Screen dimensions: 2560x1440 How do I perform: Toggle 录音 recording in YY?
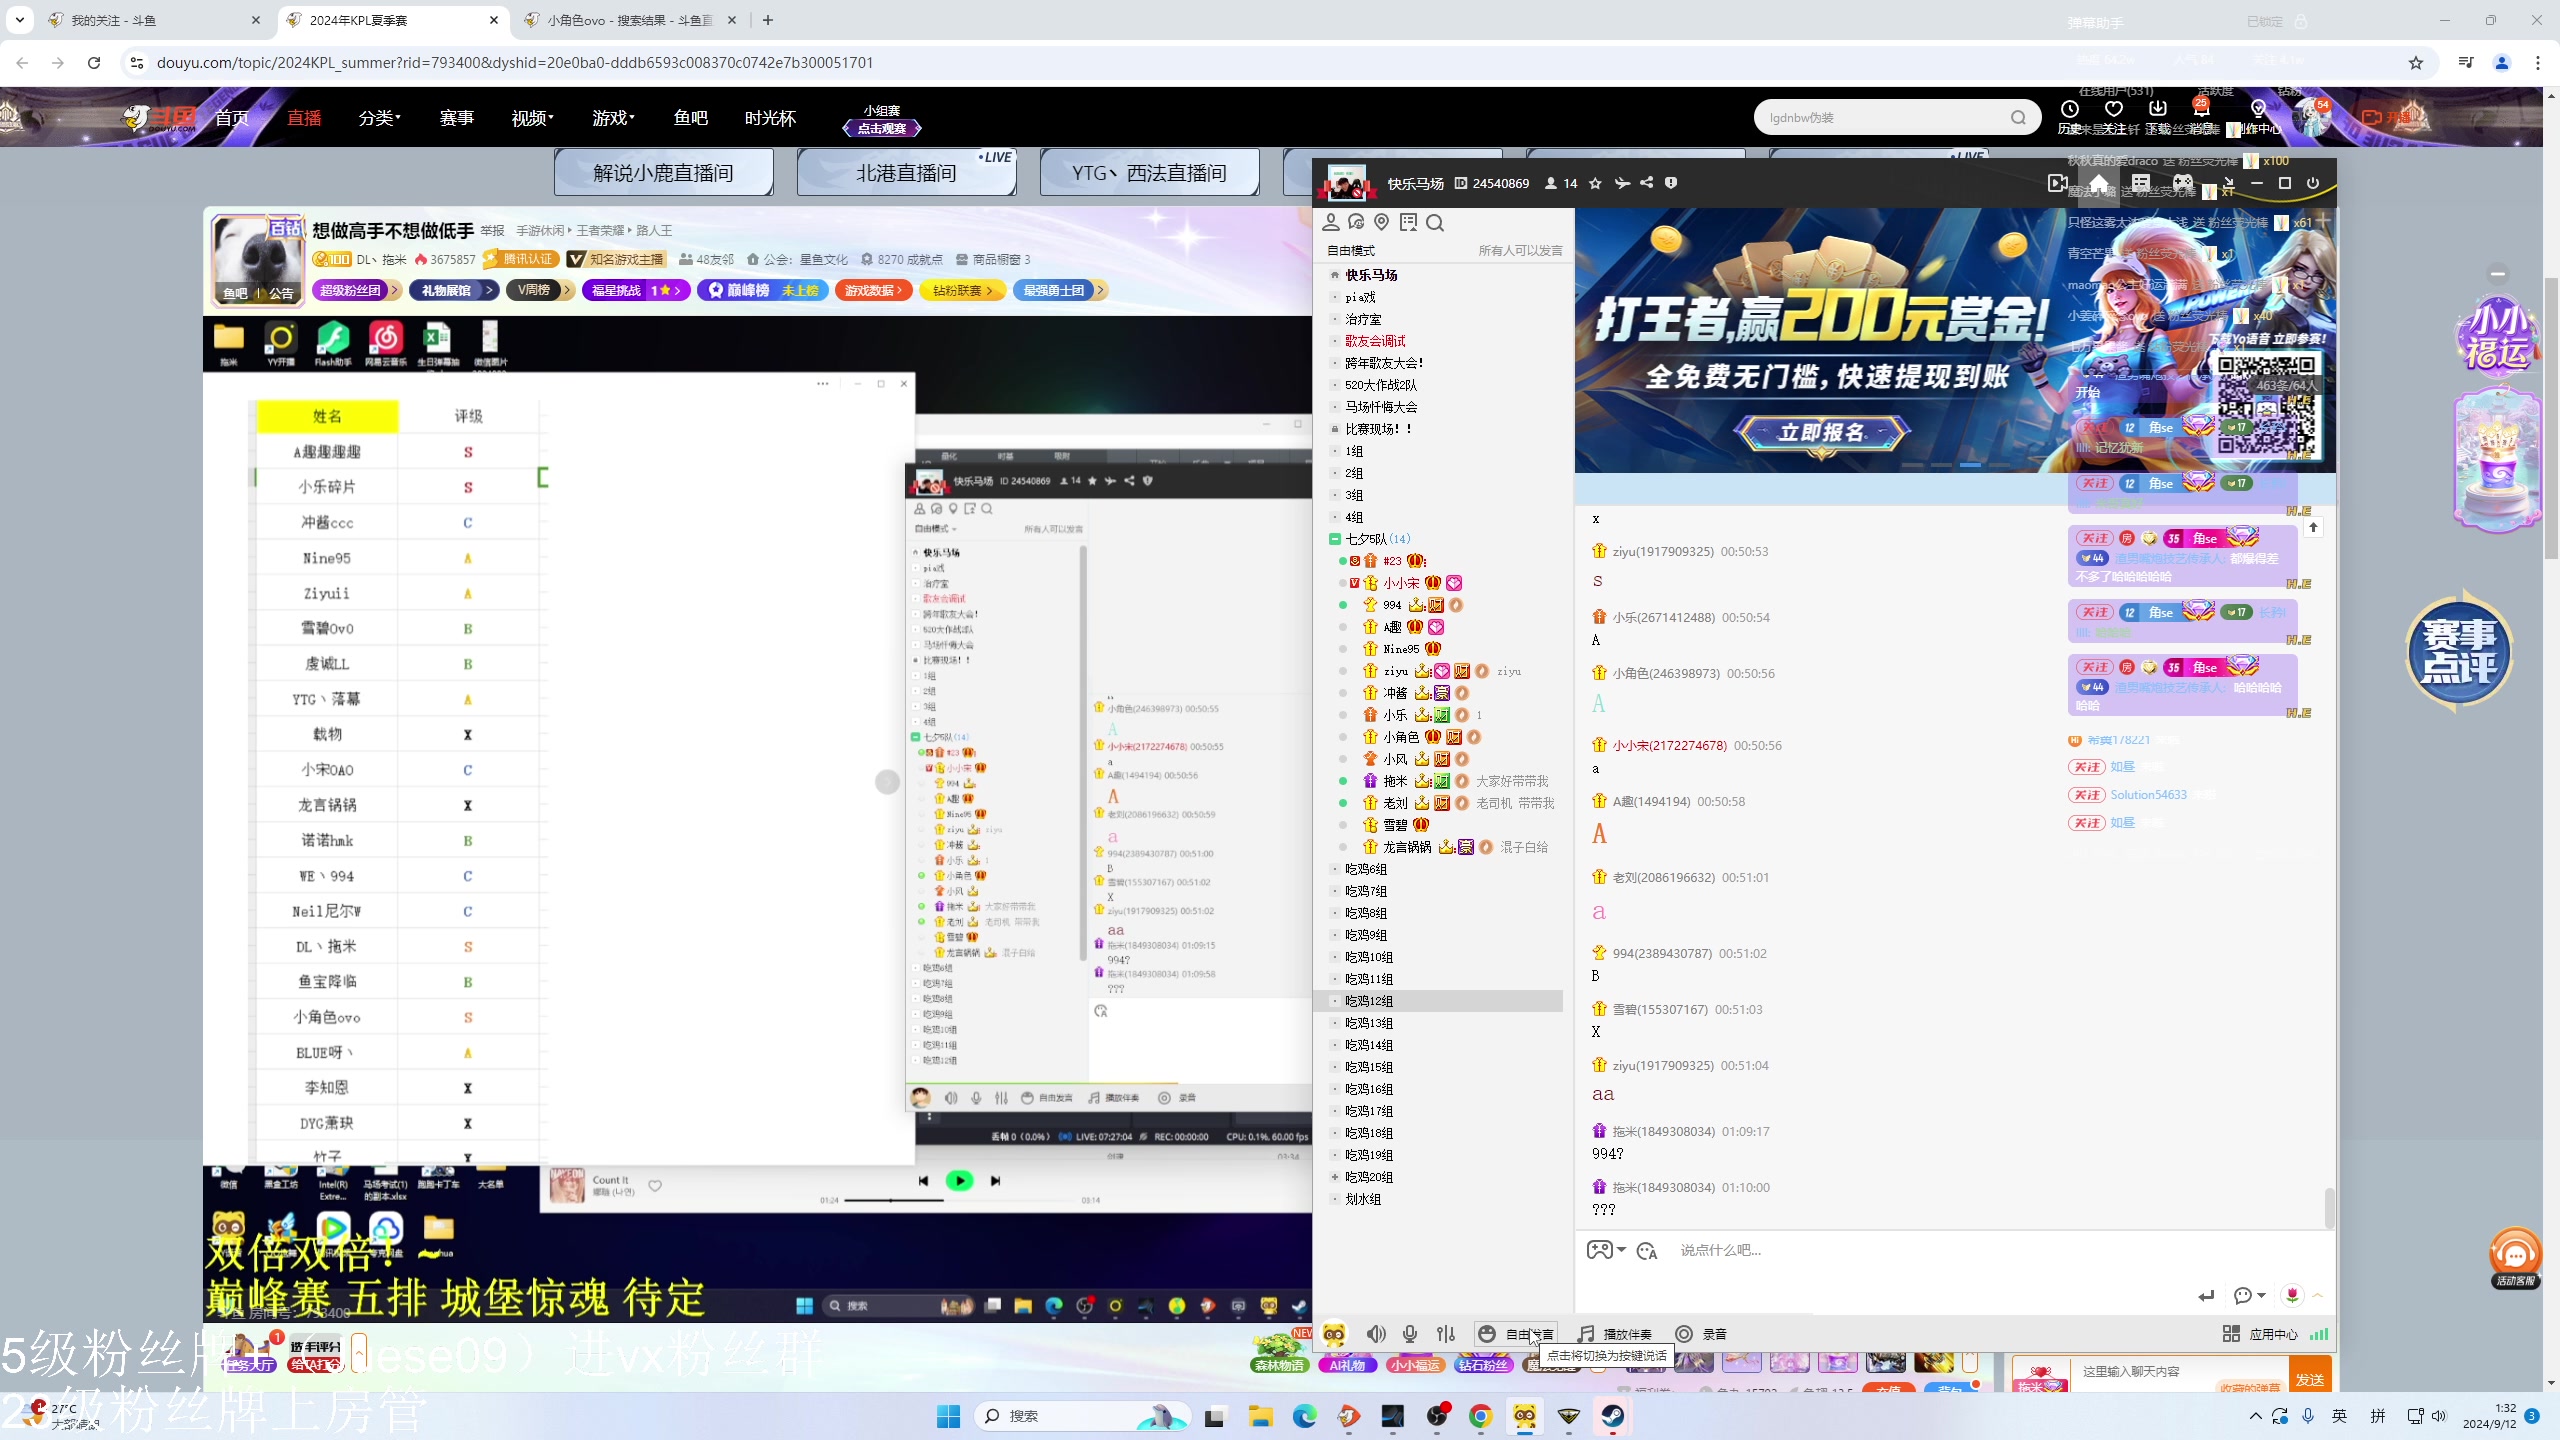(1702, 1334)
